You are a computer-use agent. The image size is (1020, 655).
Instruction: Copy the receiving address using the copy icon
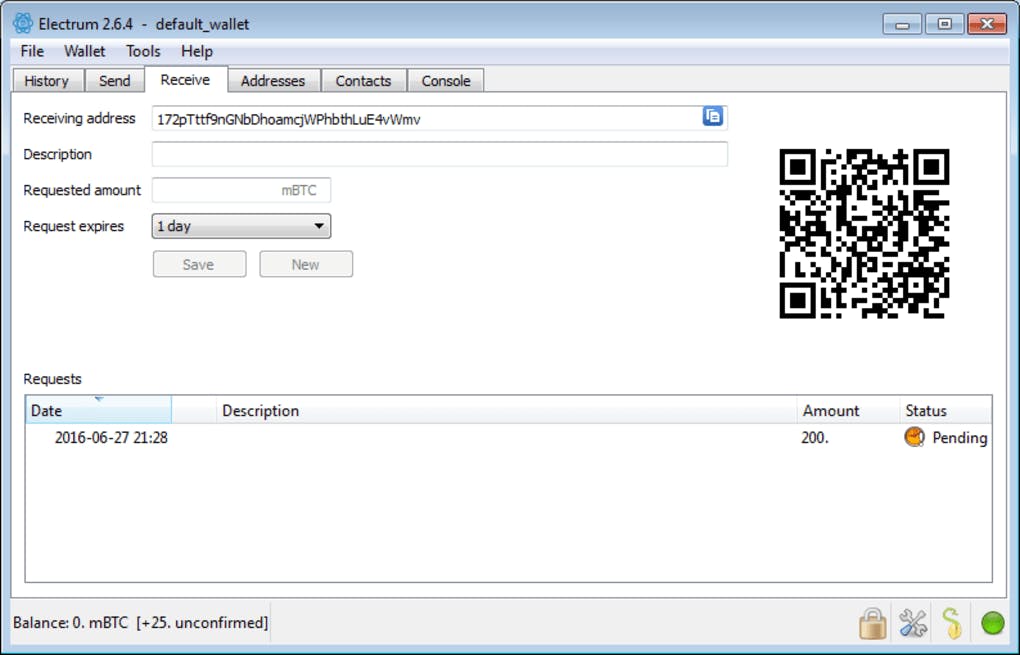(712, 117)
